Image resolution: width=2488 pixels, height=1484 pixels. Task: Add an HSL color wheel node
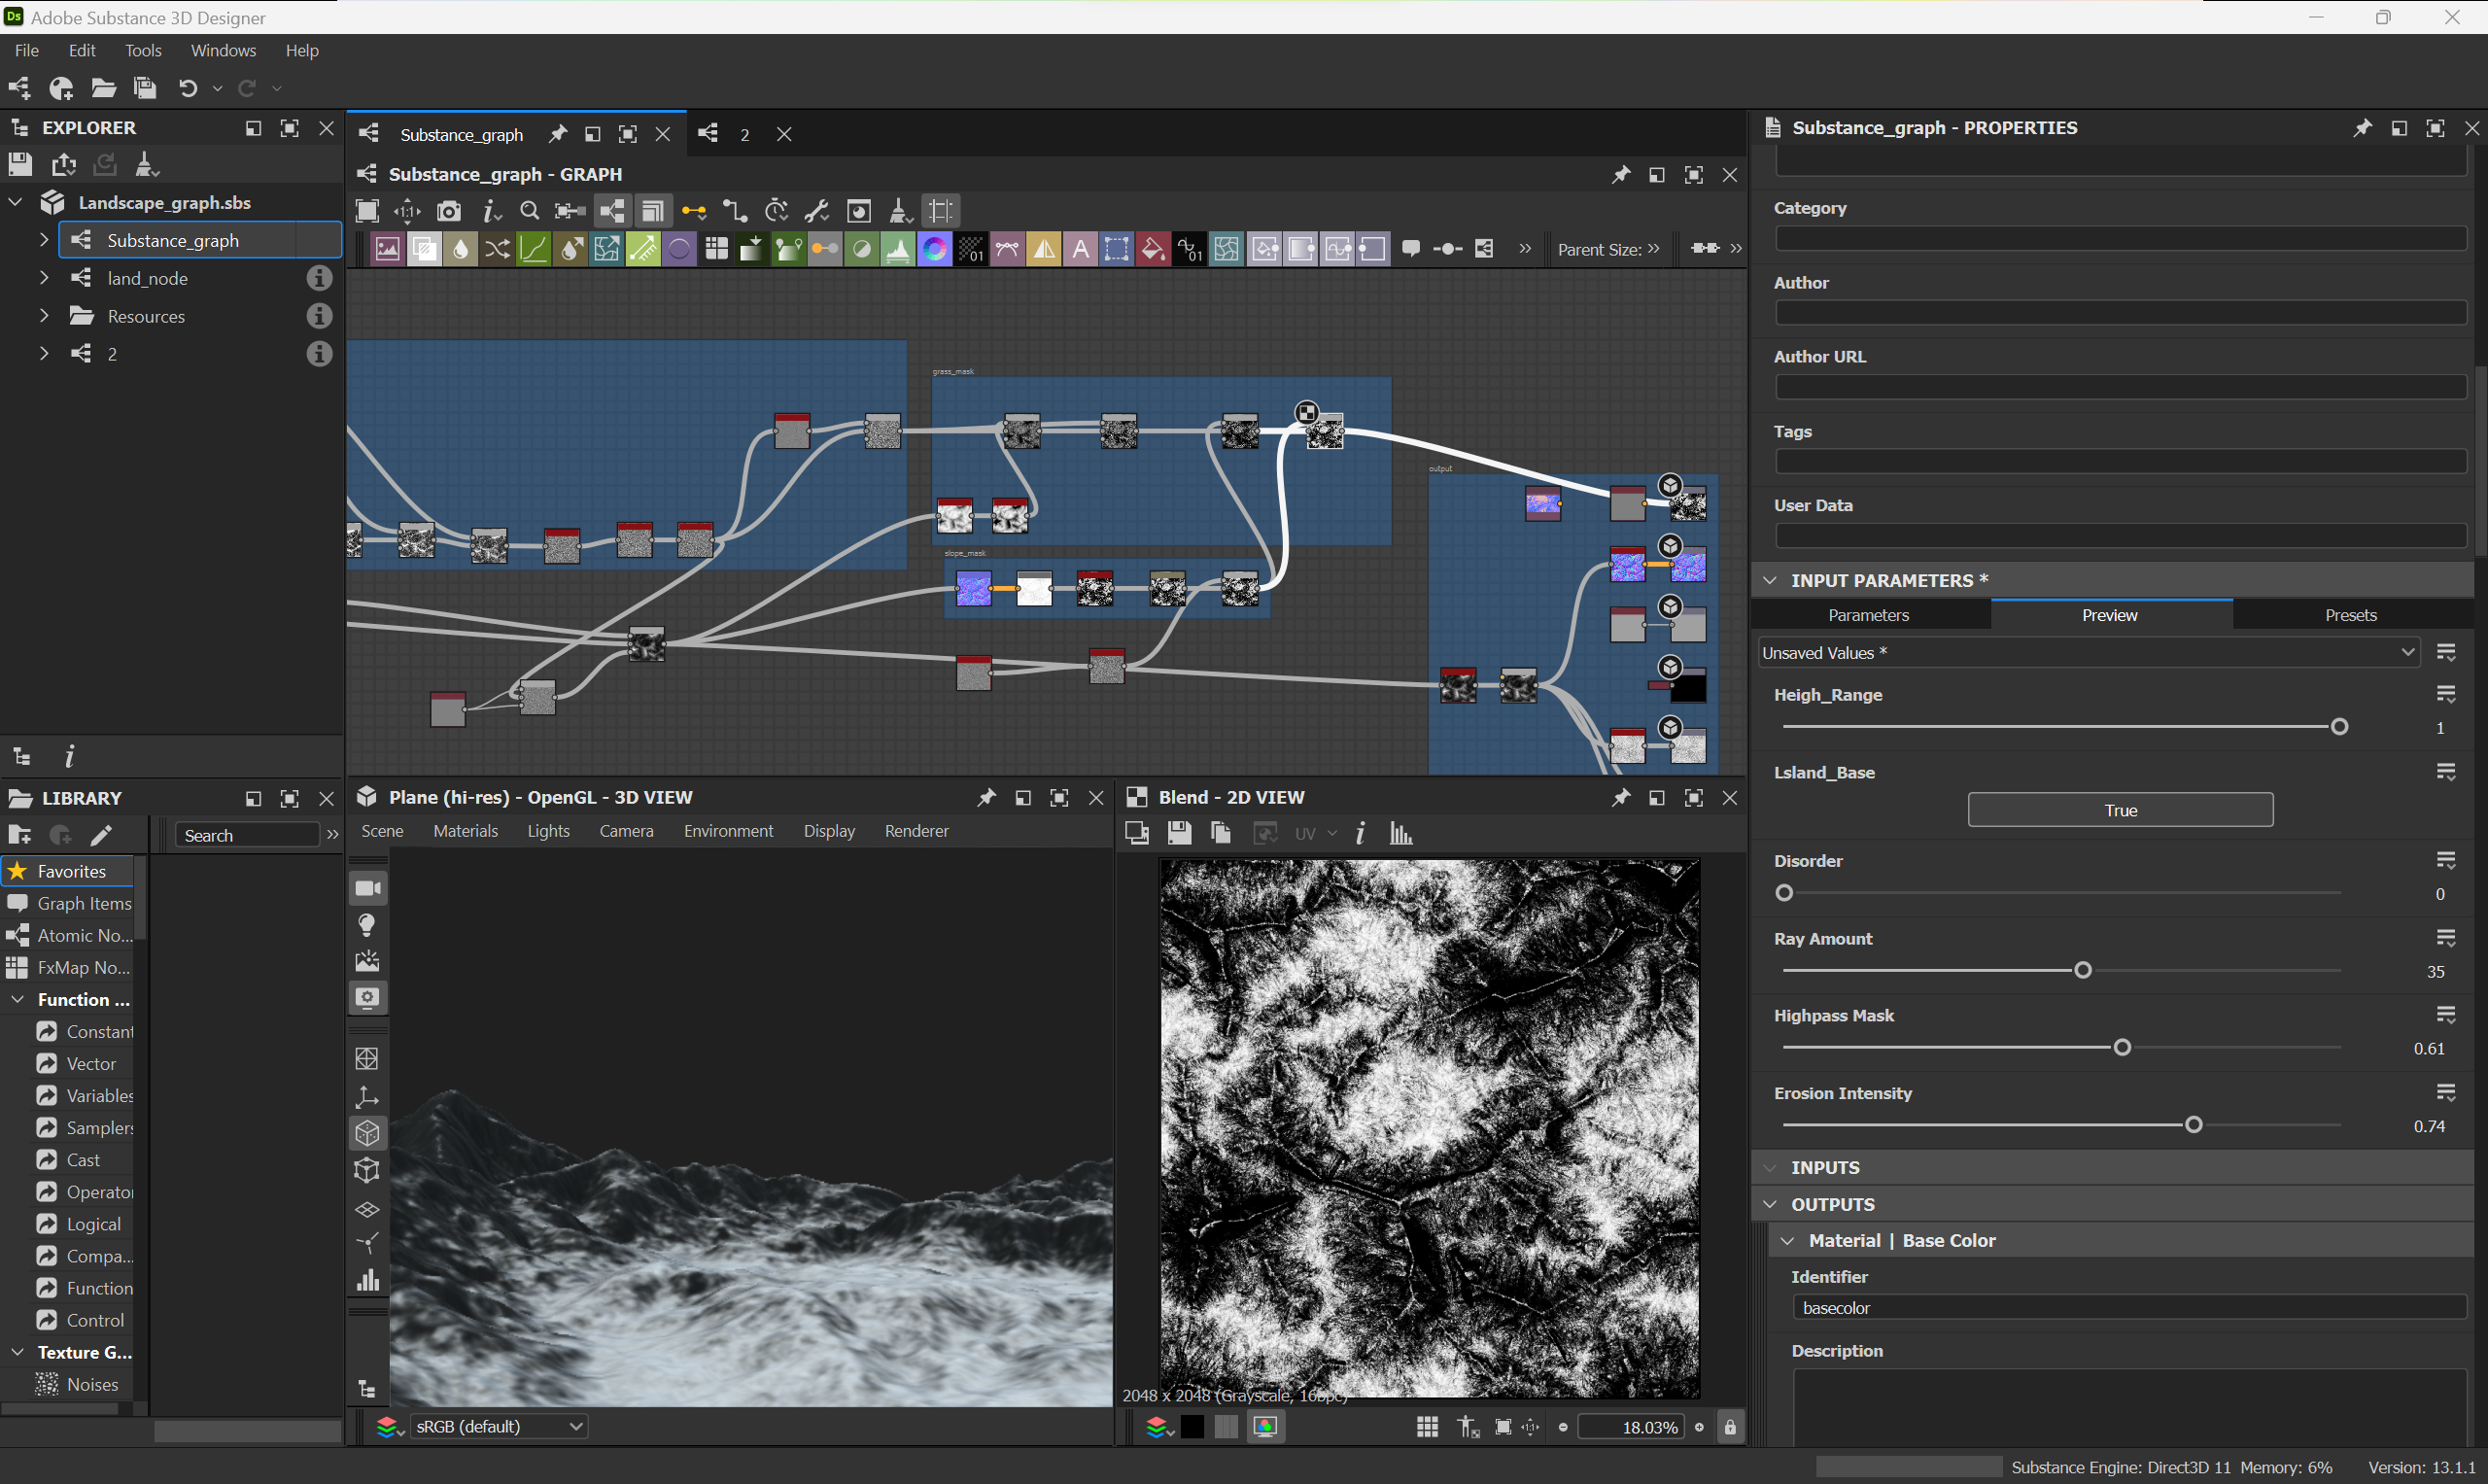pos(935,249)
